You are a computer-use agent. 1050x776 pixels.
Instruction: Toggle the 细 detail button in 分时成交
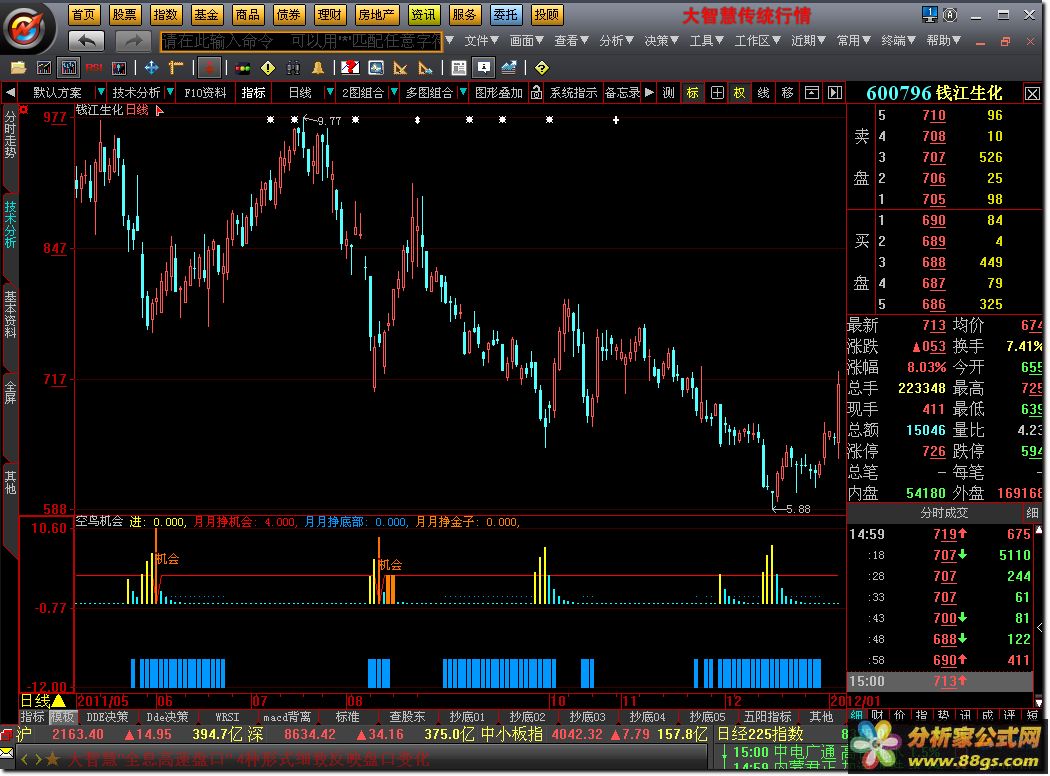[1032, 513]
